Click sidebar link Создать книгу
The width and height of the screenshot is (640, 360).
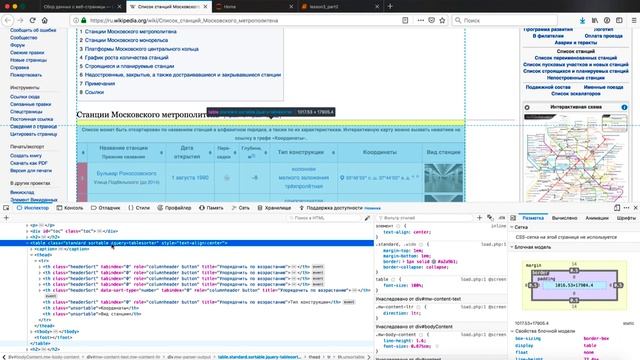(x=26, y=156)
